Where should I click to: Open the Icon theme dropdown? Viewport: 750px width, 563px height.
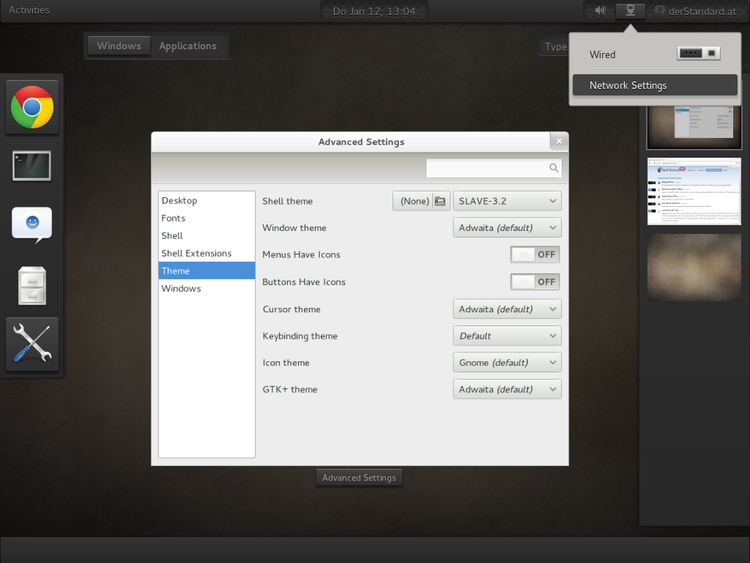(x=507, y=363)
